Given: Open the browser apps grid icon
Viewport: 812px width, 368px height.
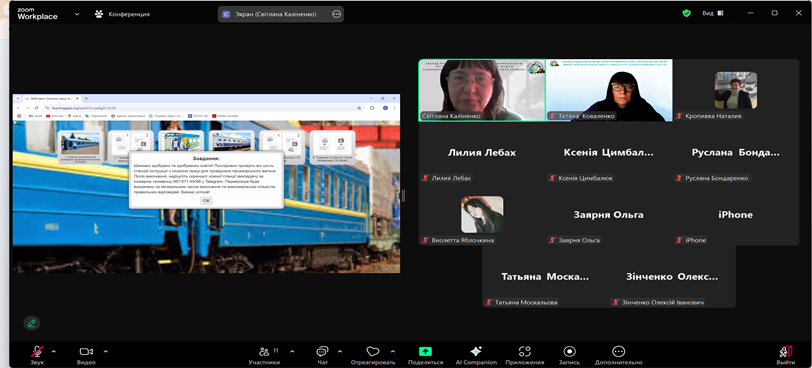Looking at the screenshot, I should tap(19, 116).
